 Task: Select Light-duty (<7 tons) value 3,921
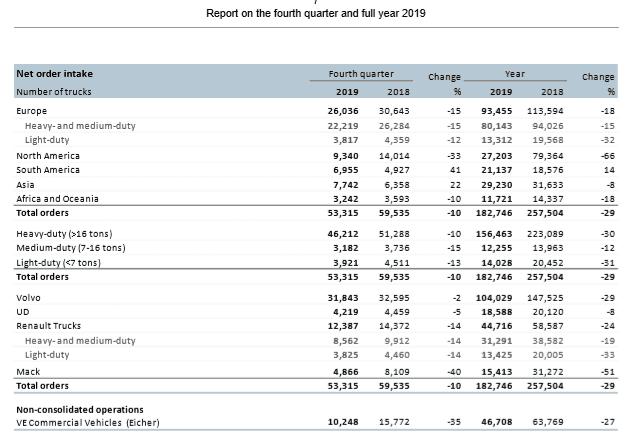pos(346,263)
